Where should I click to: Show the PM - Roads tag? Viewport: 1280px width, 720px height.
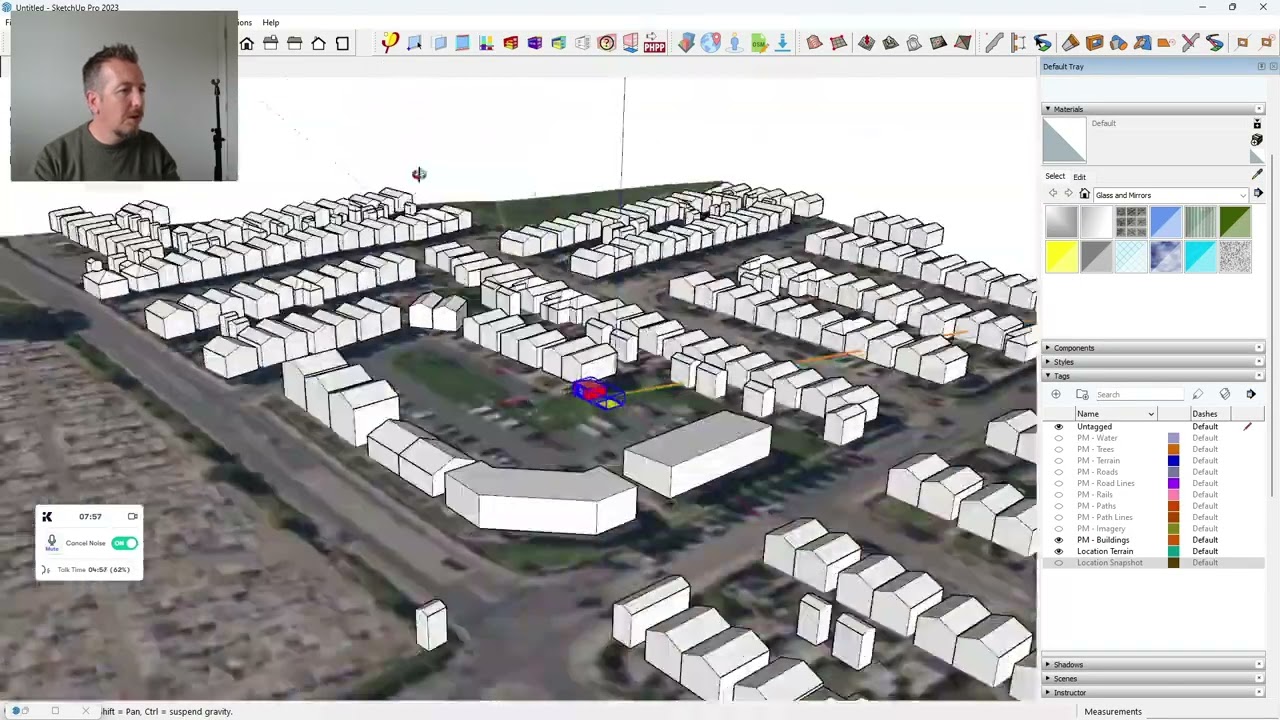coord(1059,472)
